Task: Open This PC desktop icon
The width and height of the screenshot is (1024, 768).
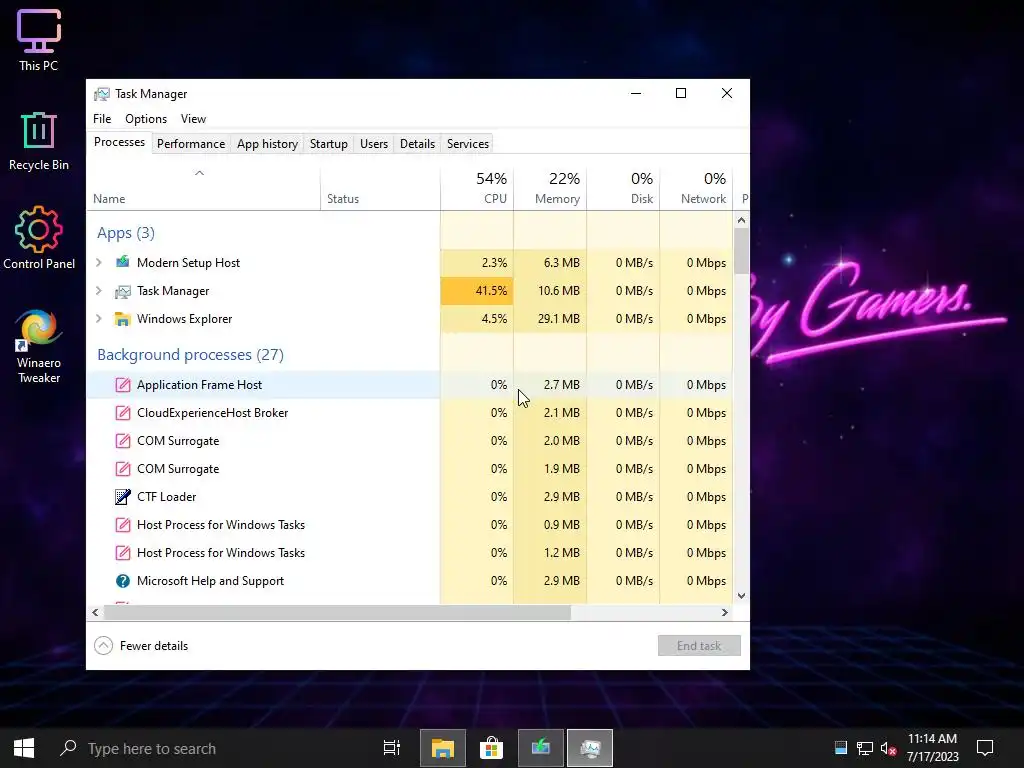Action: (39, 40)
